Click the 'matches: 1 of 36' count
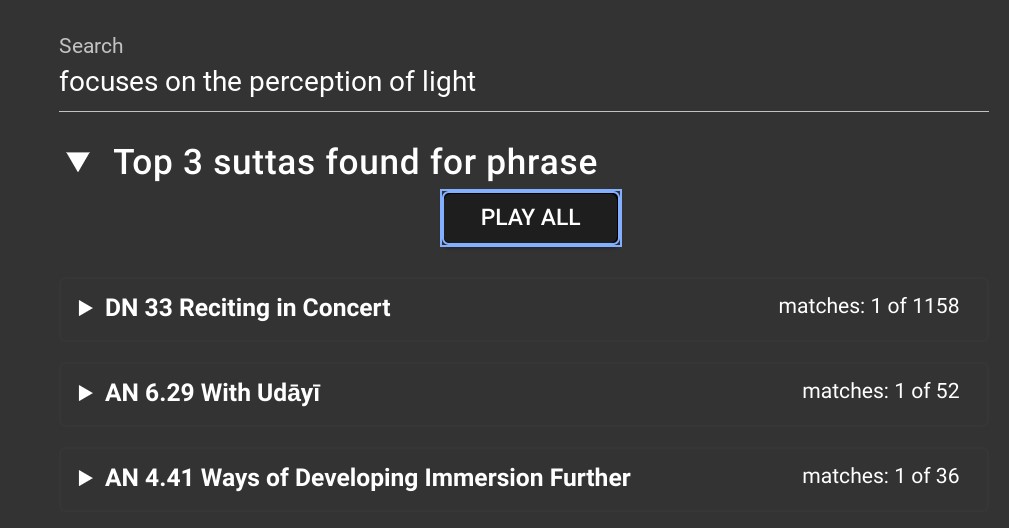Viewport: 1009px width, 528px height. [880, 476]
